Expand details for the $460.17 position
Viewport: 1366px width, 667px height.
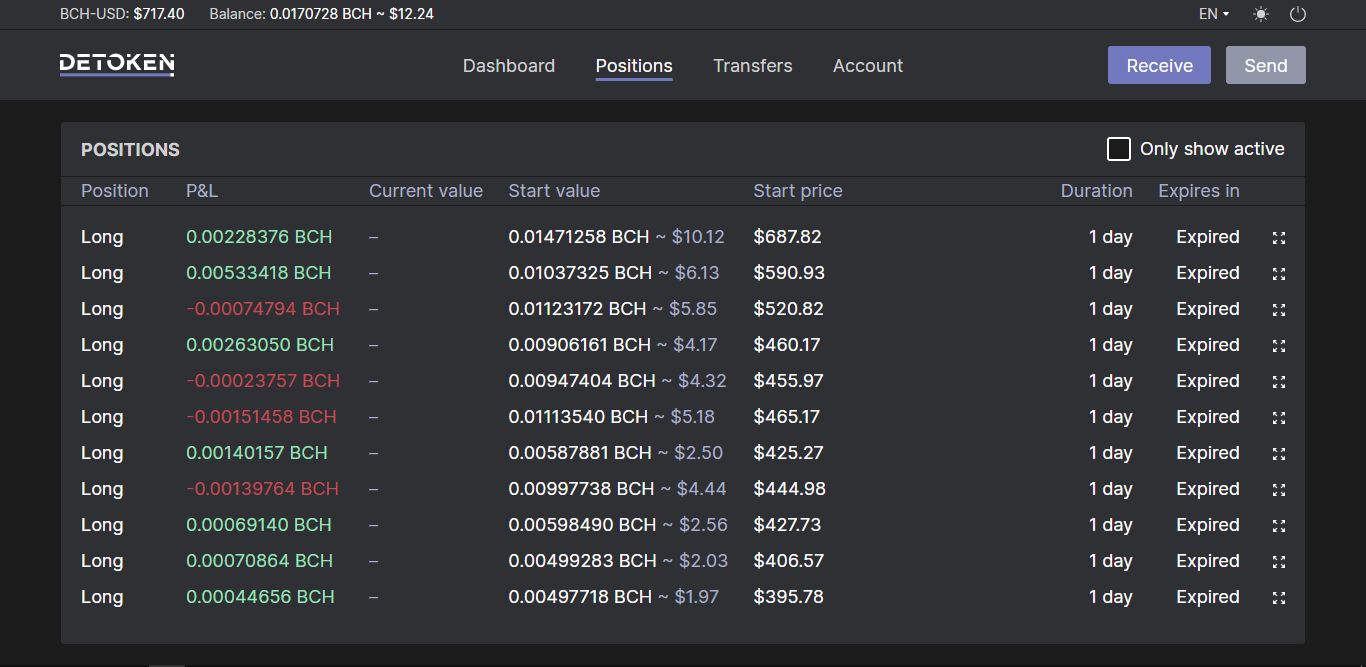1278,346
